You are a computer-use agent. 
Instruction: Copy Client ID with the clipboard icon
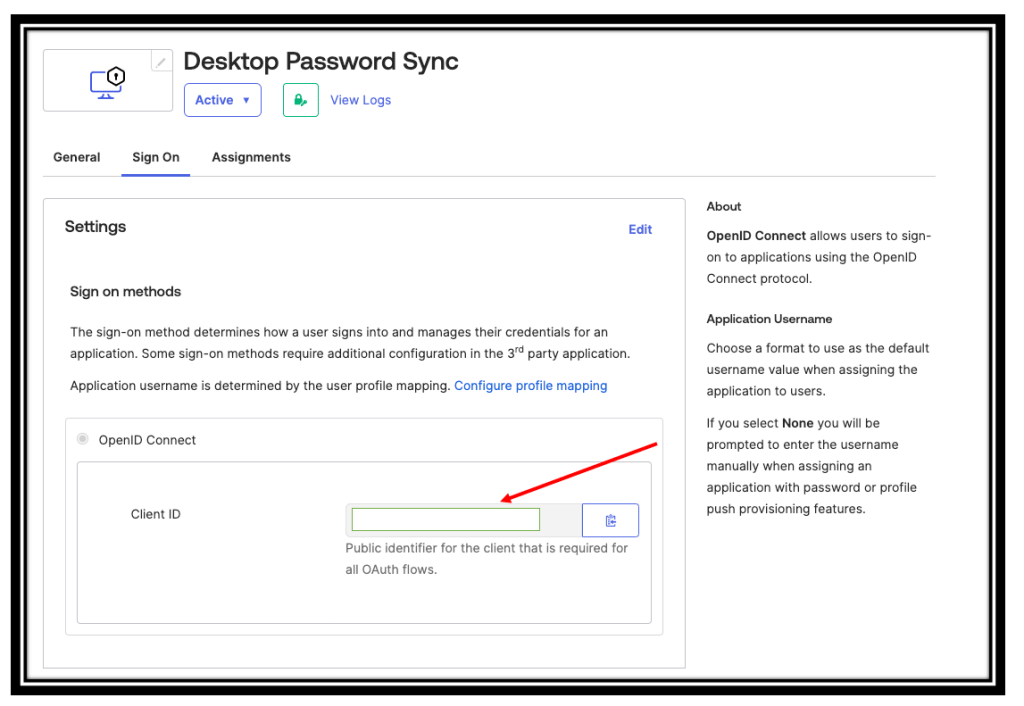(610, 520)
